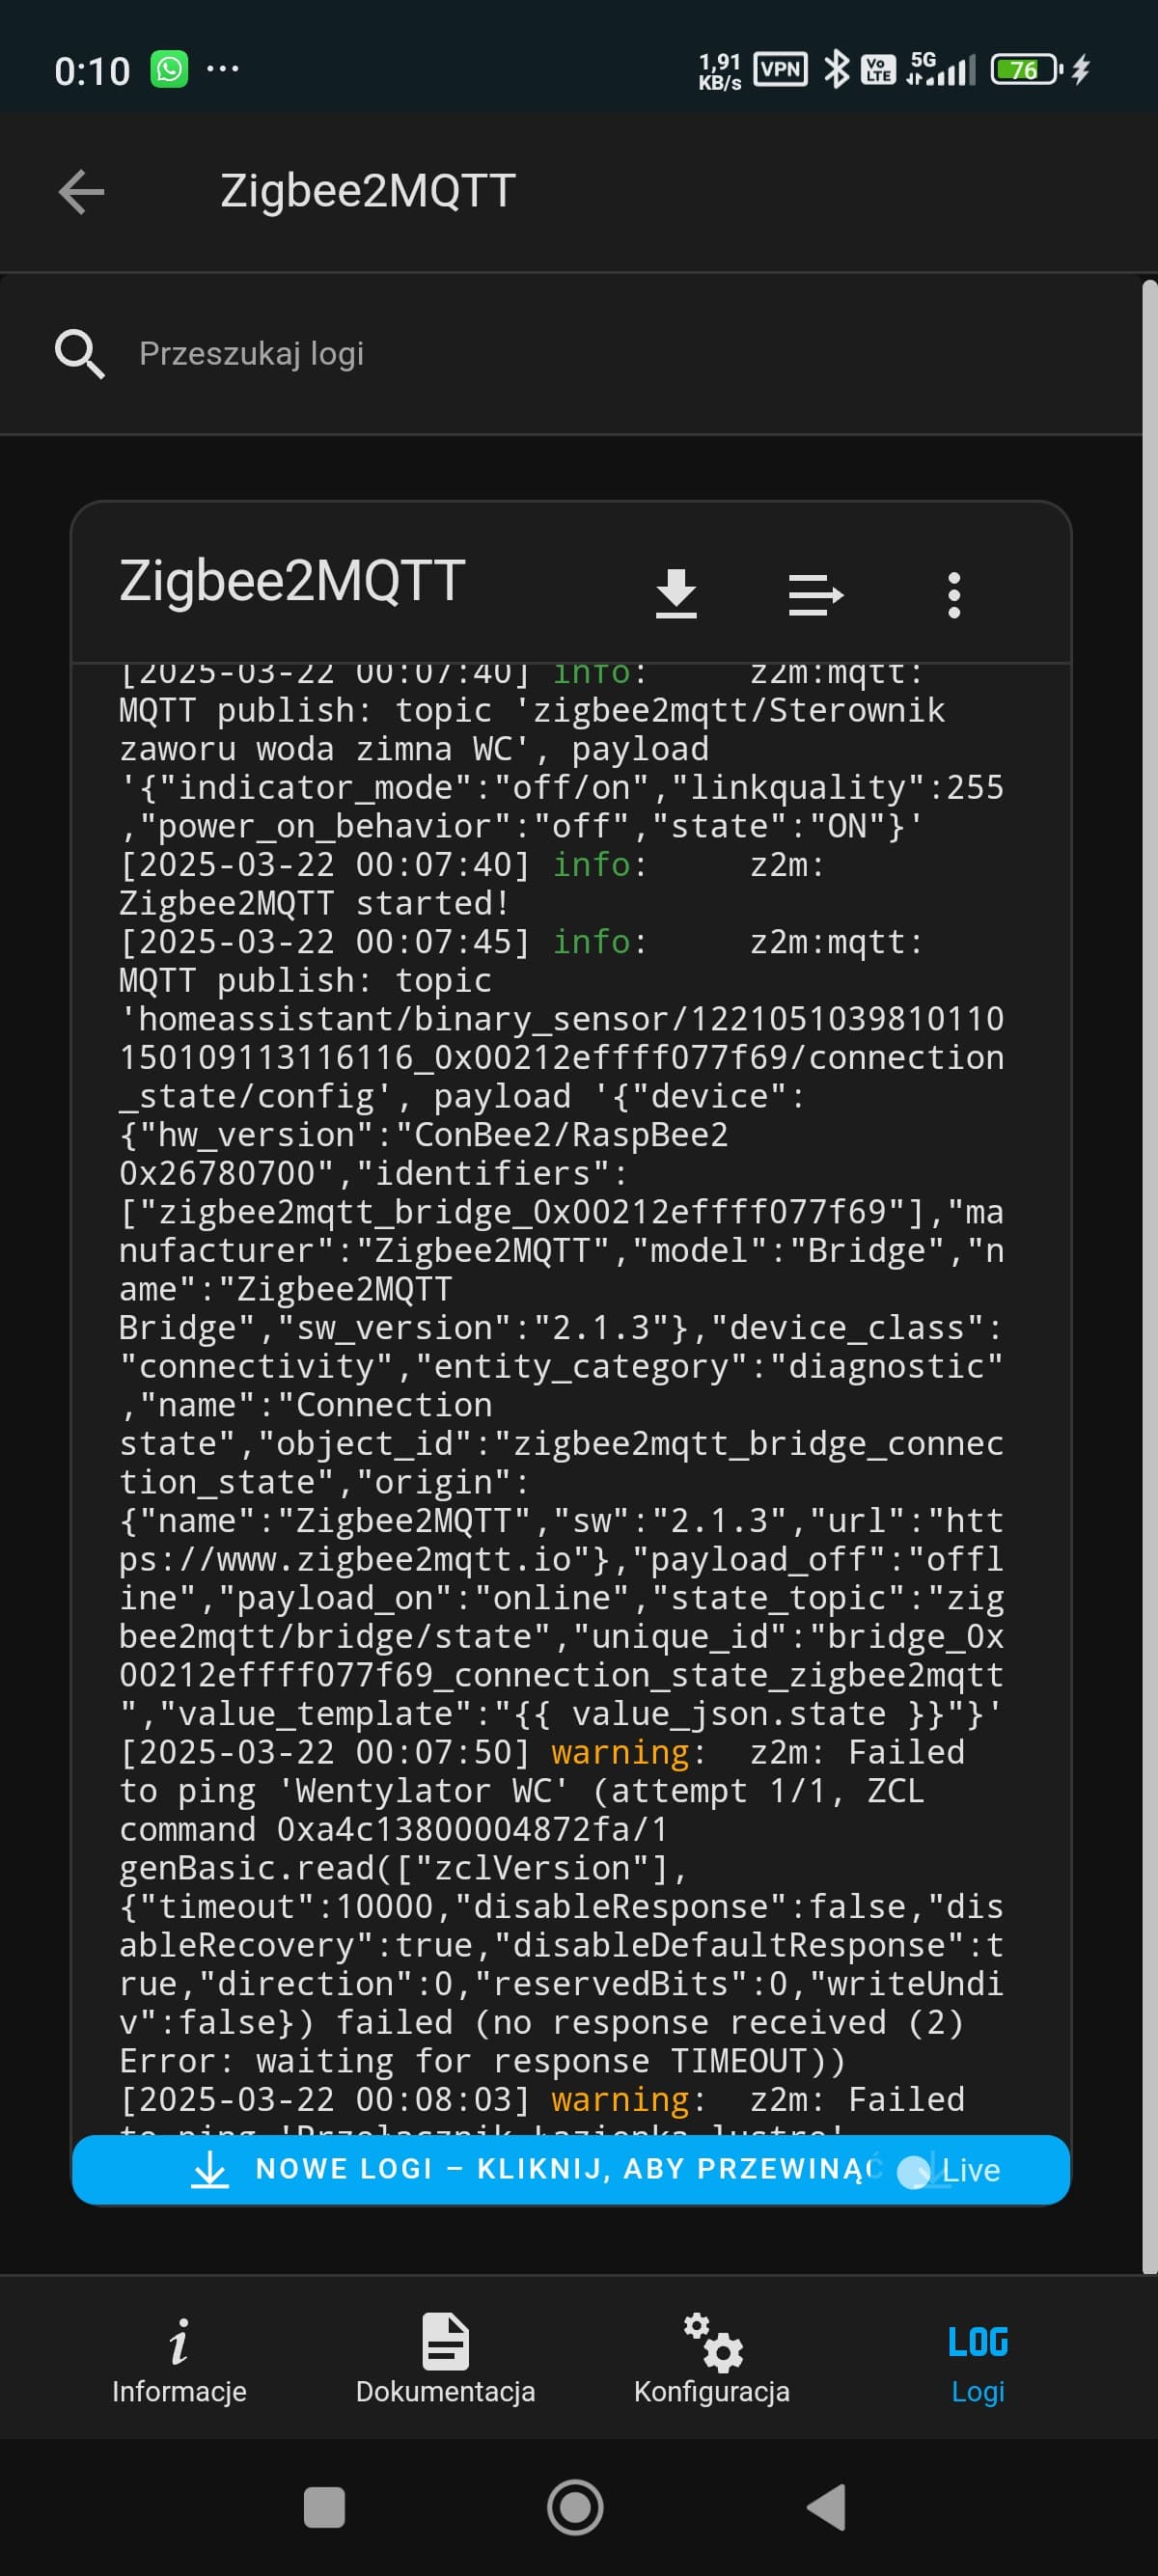This screenshot has width=1158, height=2576.
Task: Tap the Android back triangle button
Action: click(x=827, y=2507)
